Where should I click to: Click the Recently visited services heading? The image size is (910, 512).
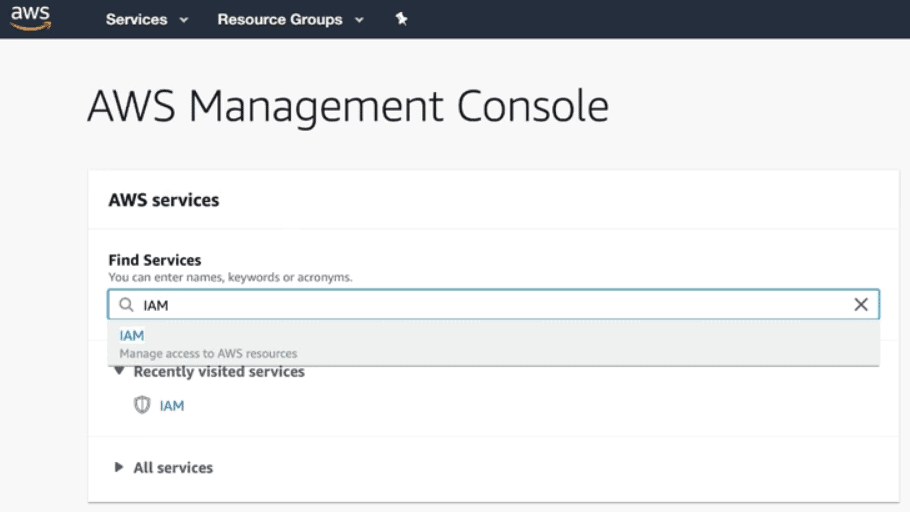pos(219,372)
